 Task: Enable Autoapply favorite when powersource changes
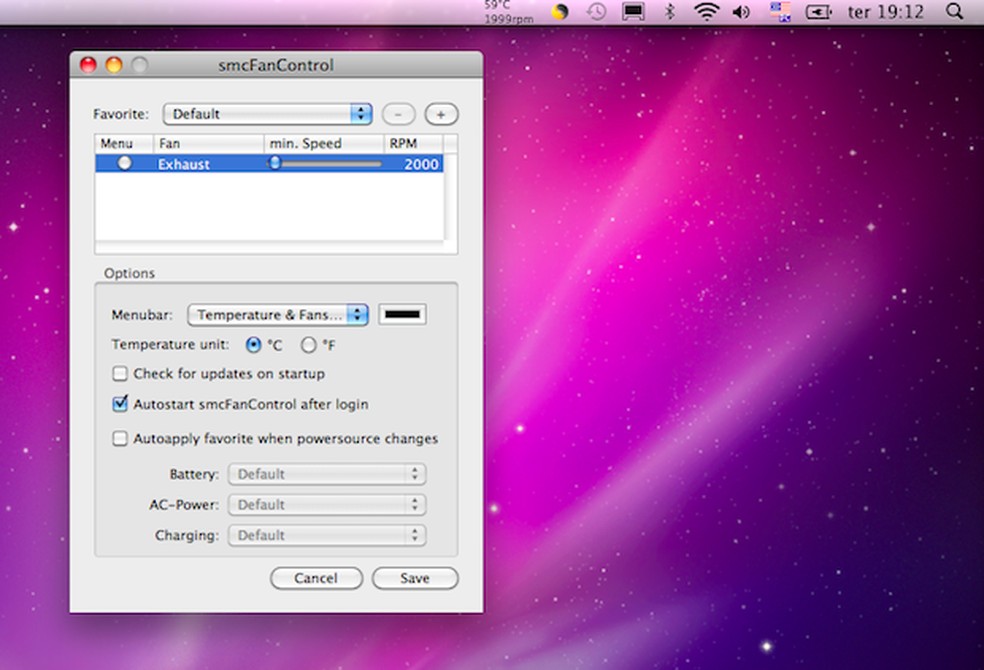pos(120,439)
